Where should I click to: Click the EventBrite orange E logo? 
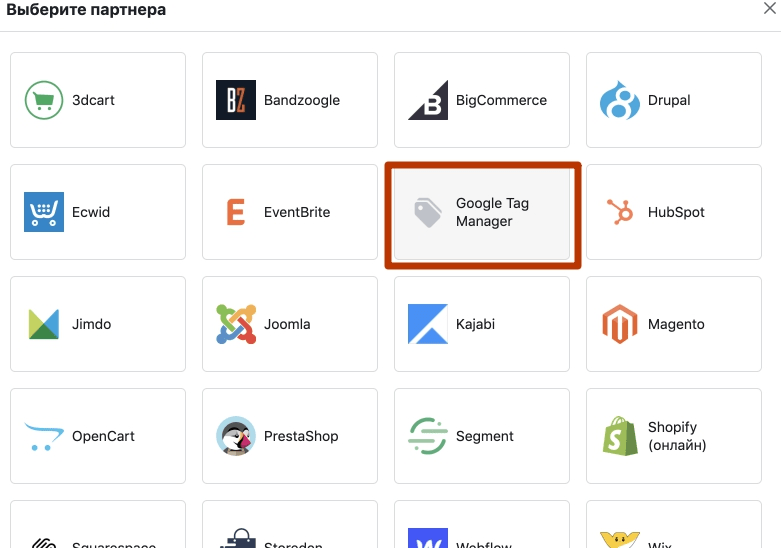tap(236, 212)
